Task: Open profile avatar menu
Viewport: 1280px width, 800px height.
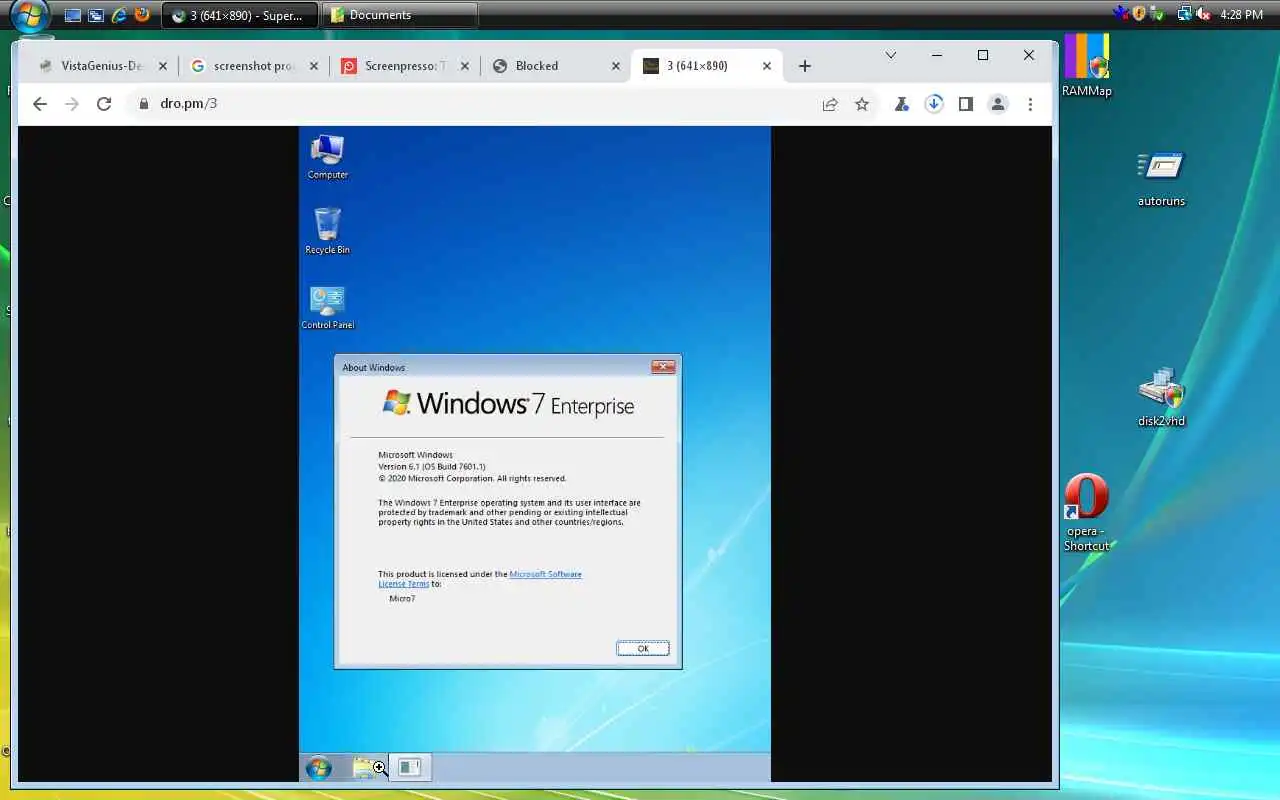Action: pyautogui.click(x=998, y=104)
